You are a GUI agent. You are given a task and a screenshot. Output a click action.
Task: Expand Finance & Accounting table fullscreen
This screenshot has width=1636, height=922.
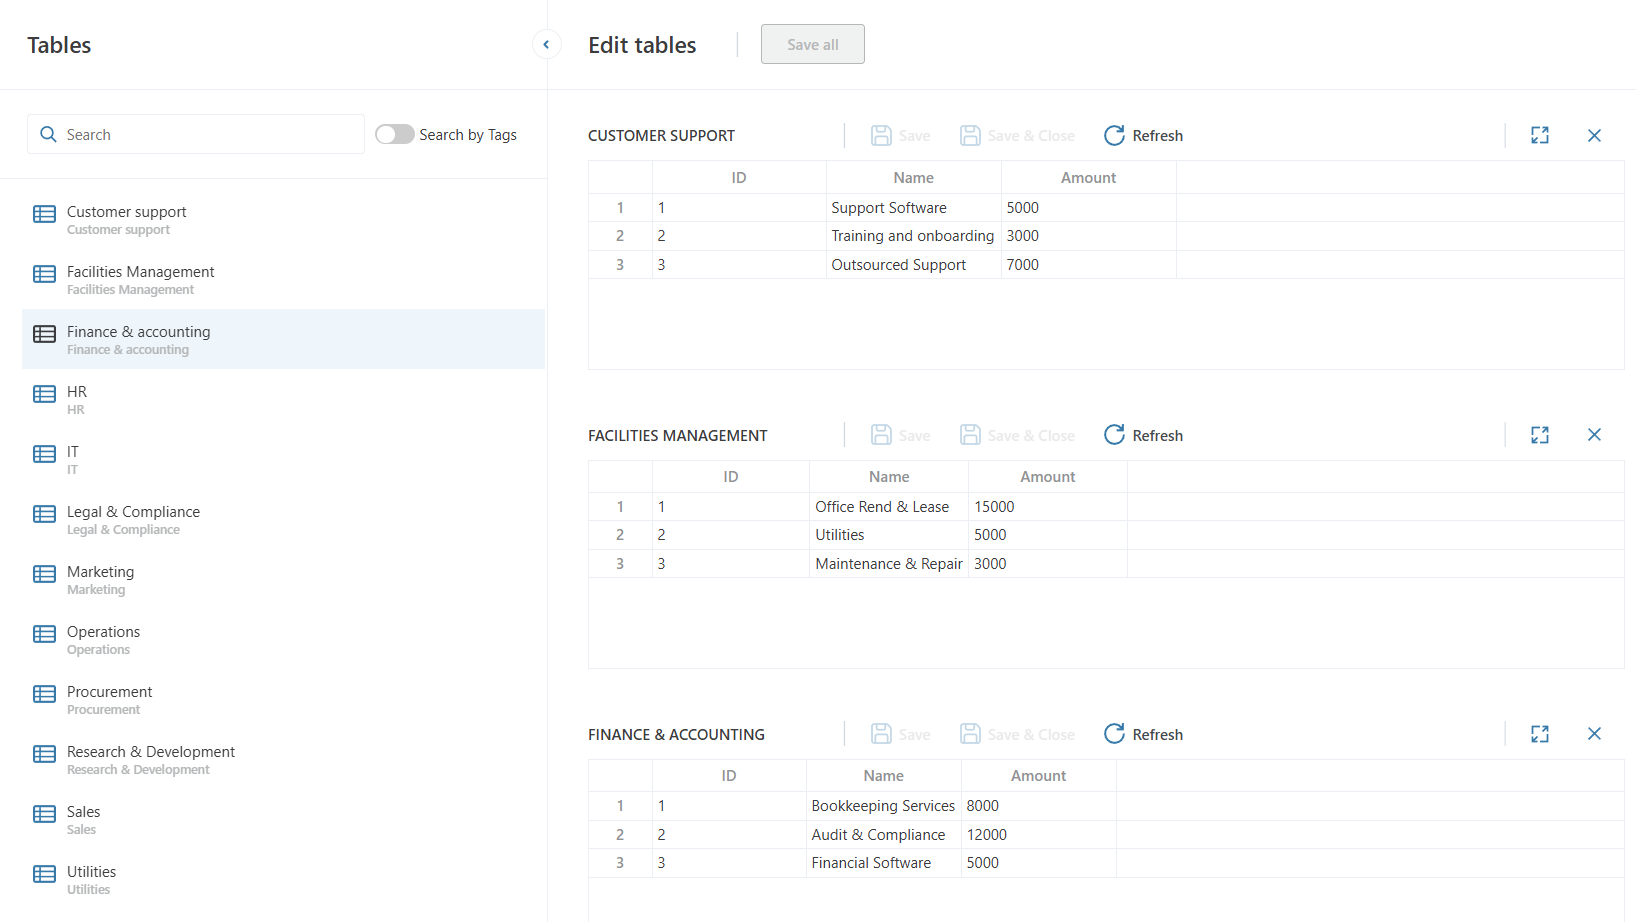tap(1539, 734)
